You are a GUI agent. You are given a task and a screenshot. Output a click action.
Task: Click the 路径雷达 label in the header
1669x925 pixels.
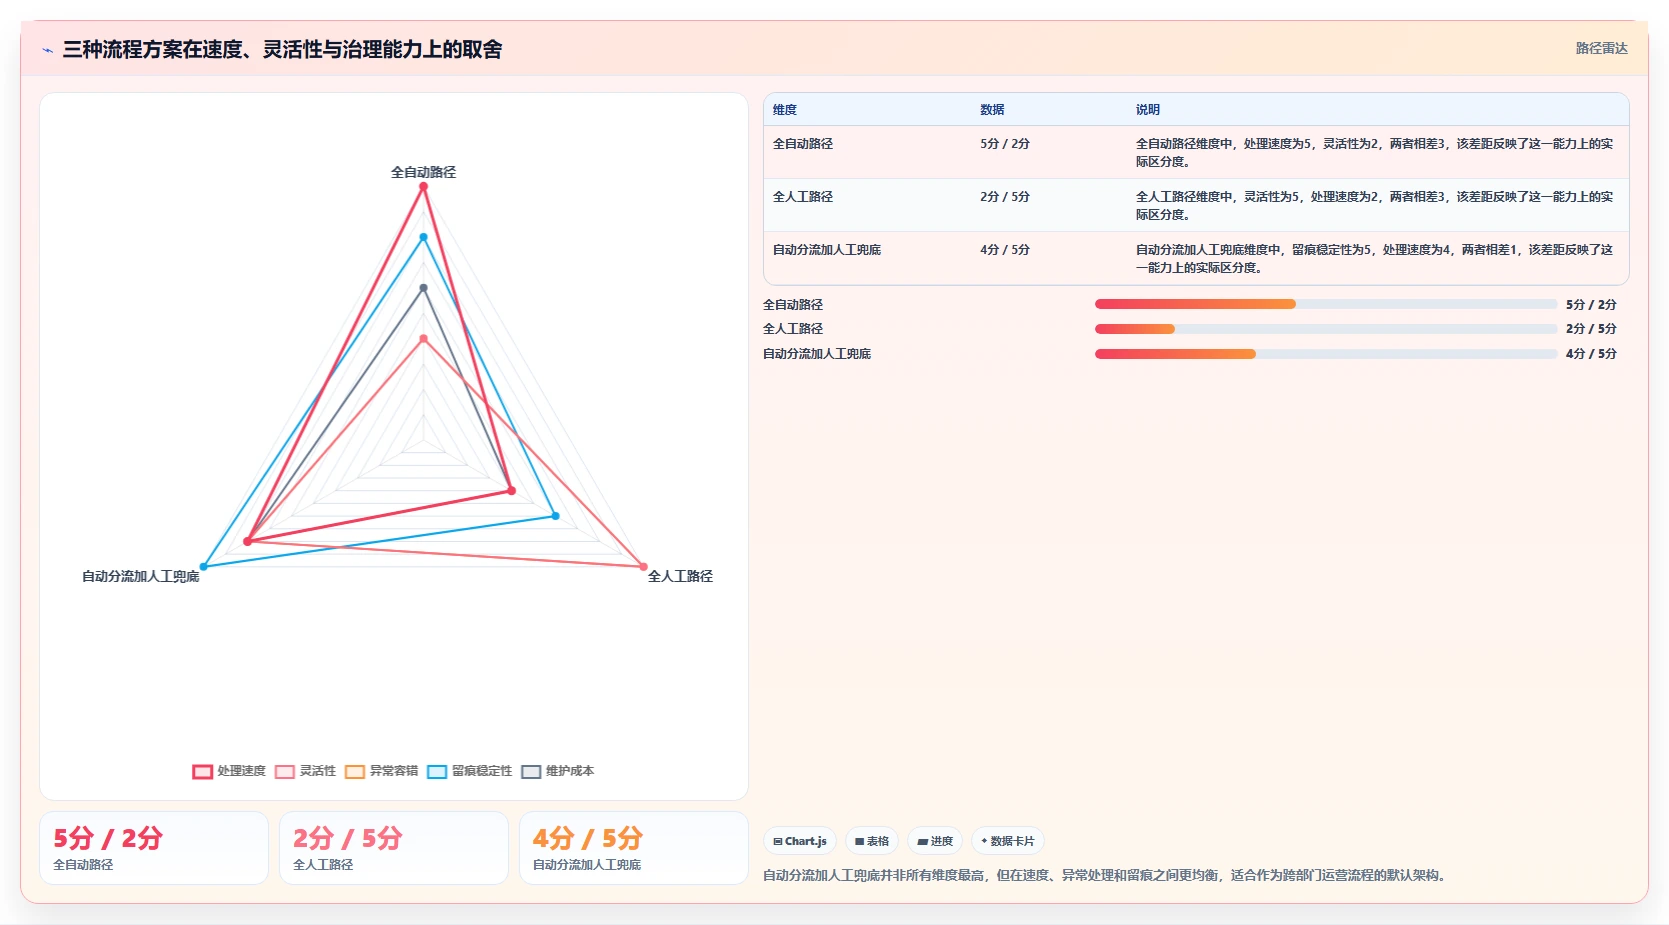pyautogui.click(x=1601, y=48)
